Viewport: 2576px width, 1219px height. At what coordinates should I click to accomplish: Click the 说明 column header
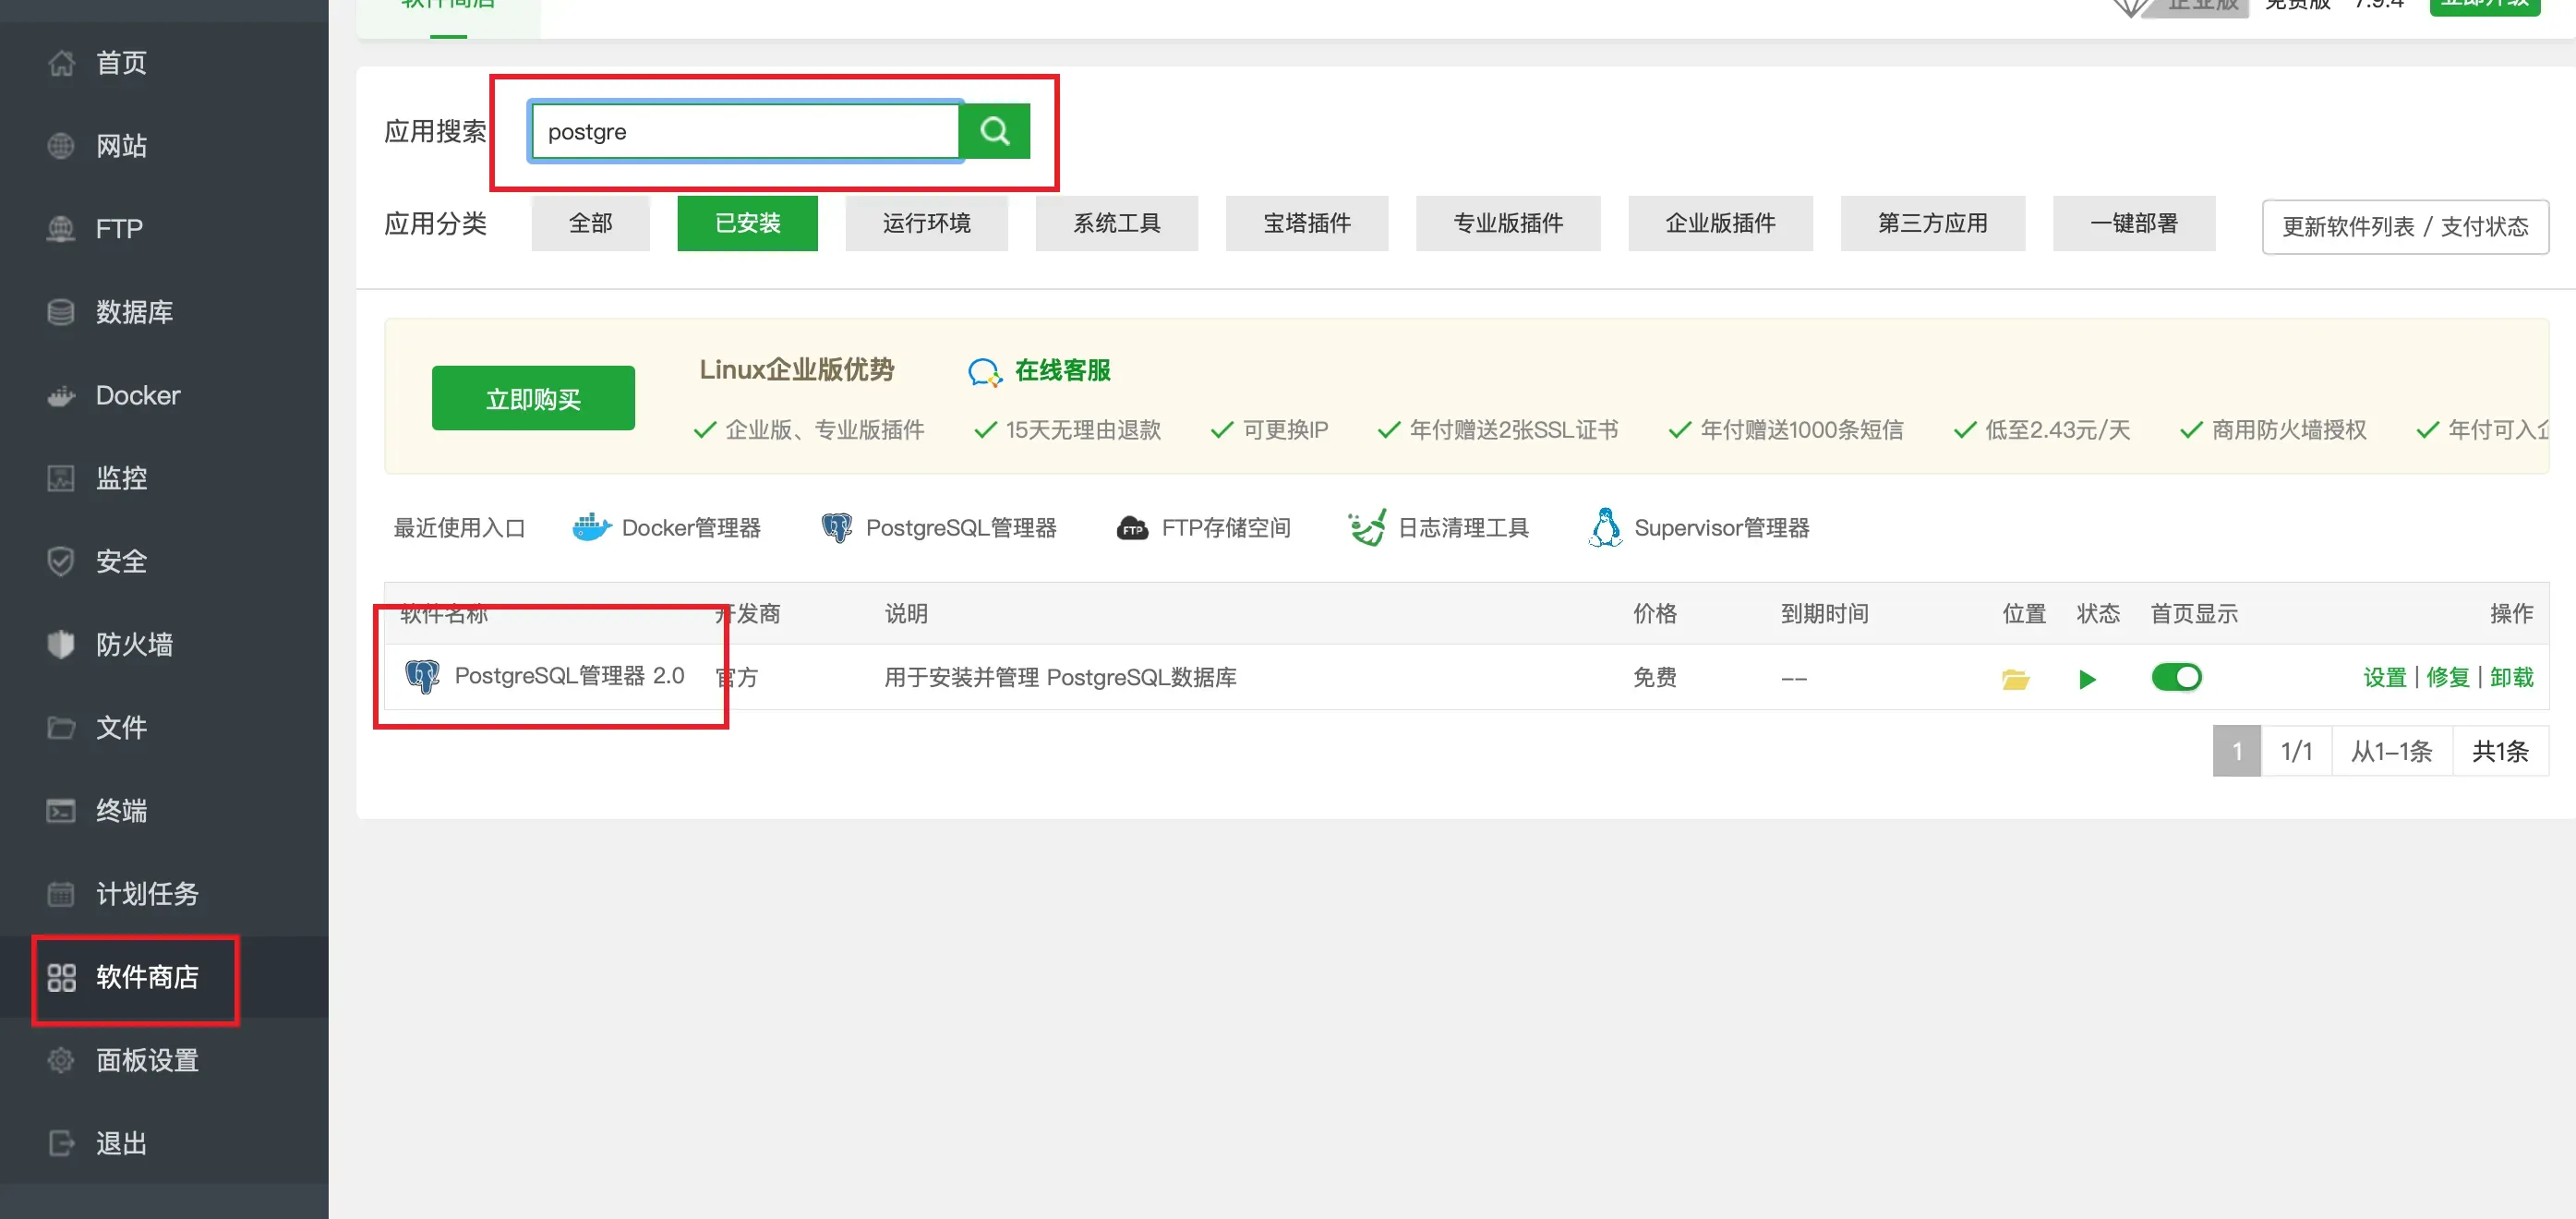[x=906, y=614]
